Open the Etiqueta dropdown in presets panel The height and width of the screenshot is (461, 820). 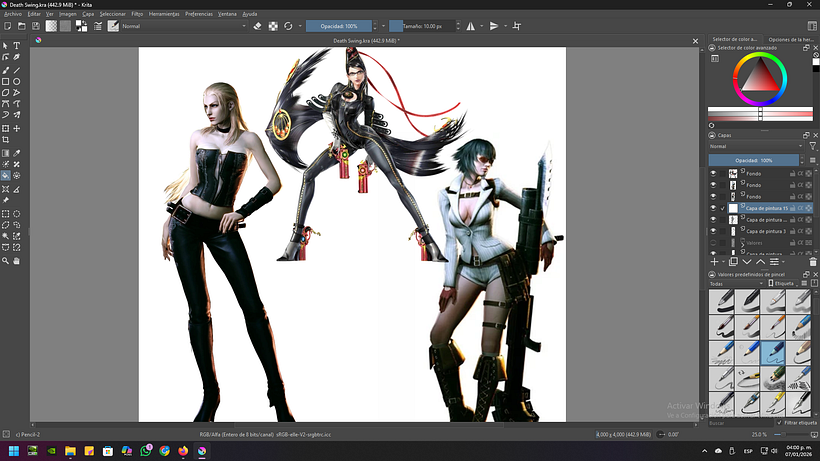783,283
